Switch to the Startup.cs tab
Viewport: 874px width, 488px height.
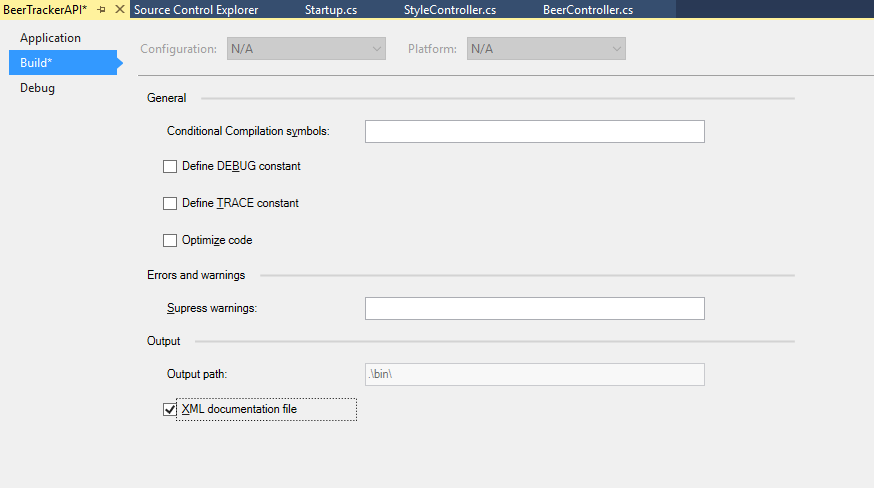(x=330, y=10)
